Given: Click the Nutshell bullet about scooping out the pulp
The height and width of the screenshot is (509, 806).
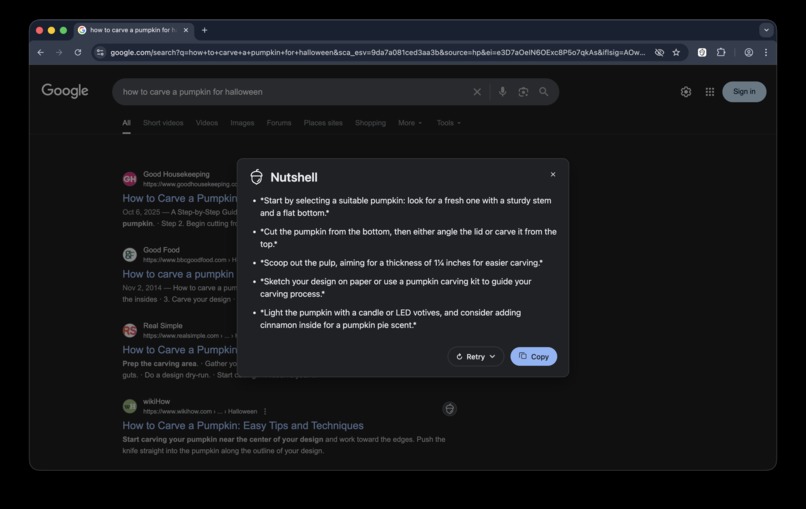Looking at the screenshot, I should pyautogui.click(x=401, y=263).
